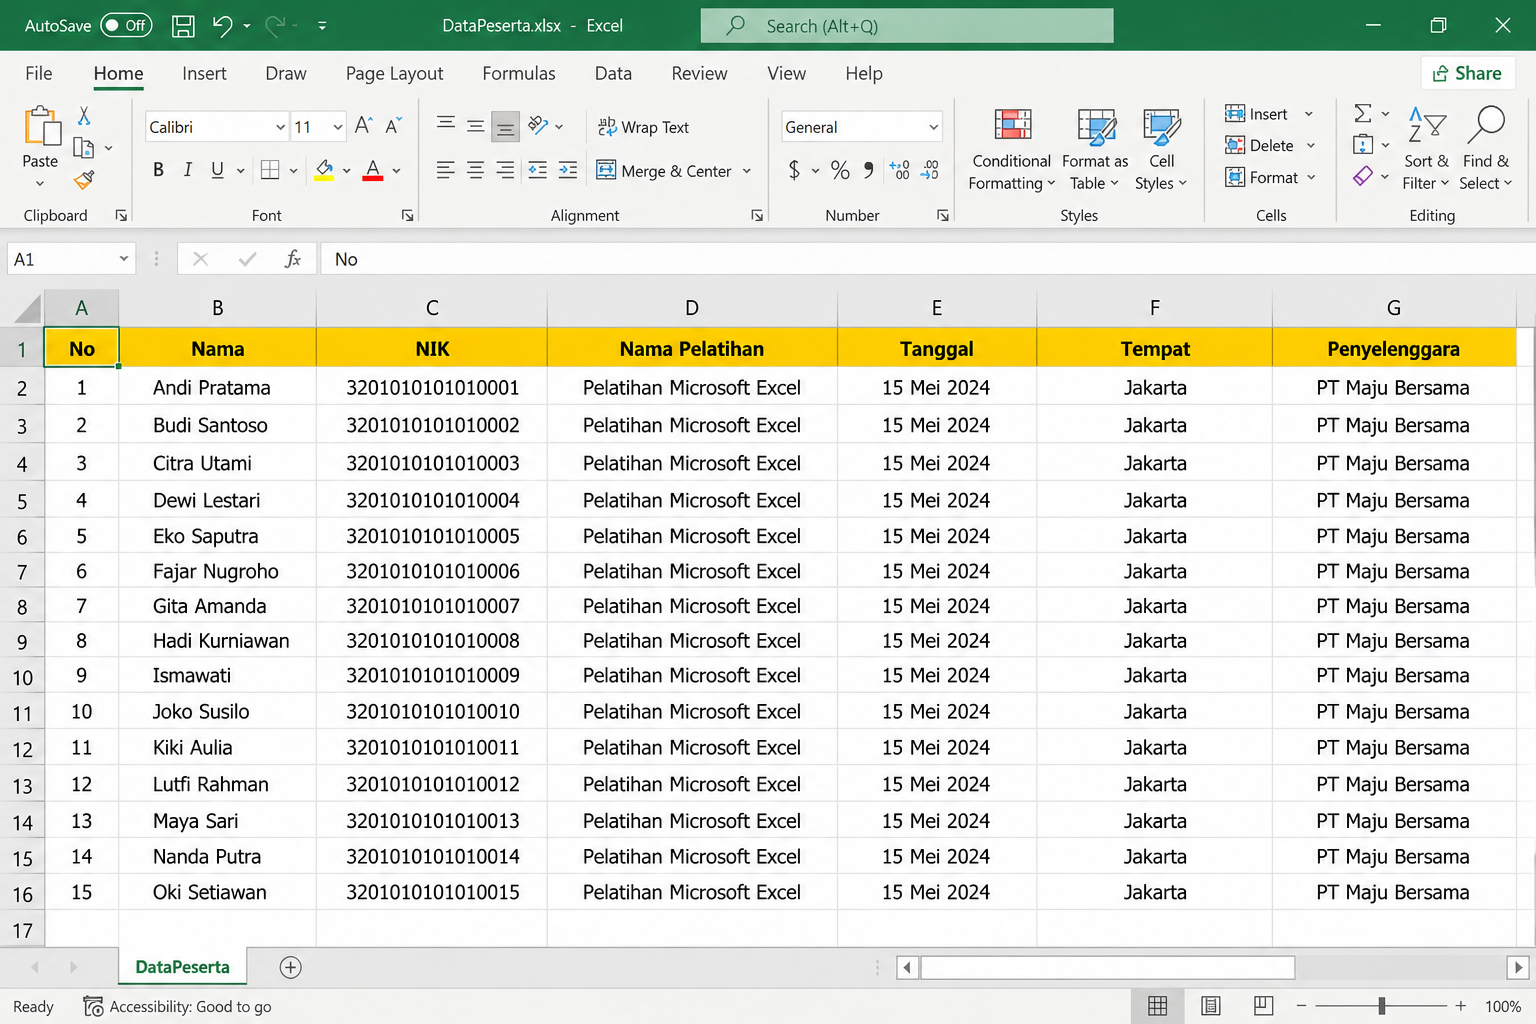Increase decimal places
This screenshot has height=1024, width=1536.
(x=899, y=170)
